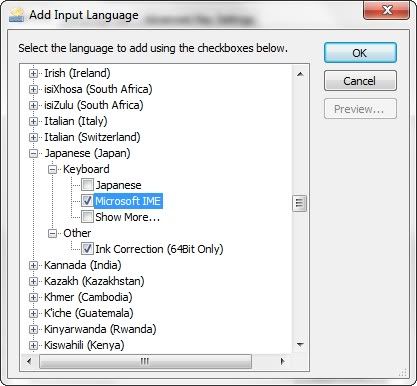Click the scroll up arrow of the language list
This screenshot has height=386, width=417.
click(x=300, y=74)
